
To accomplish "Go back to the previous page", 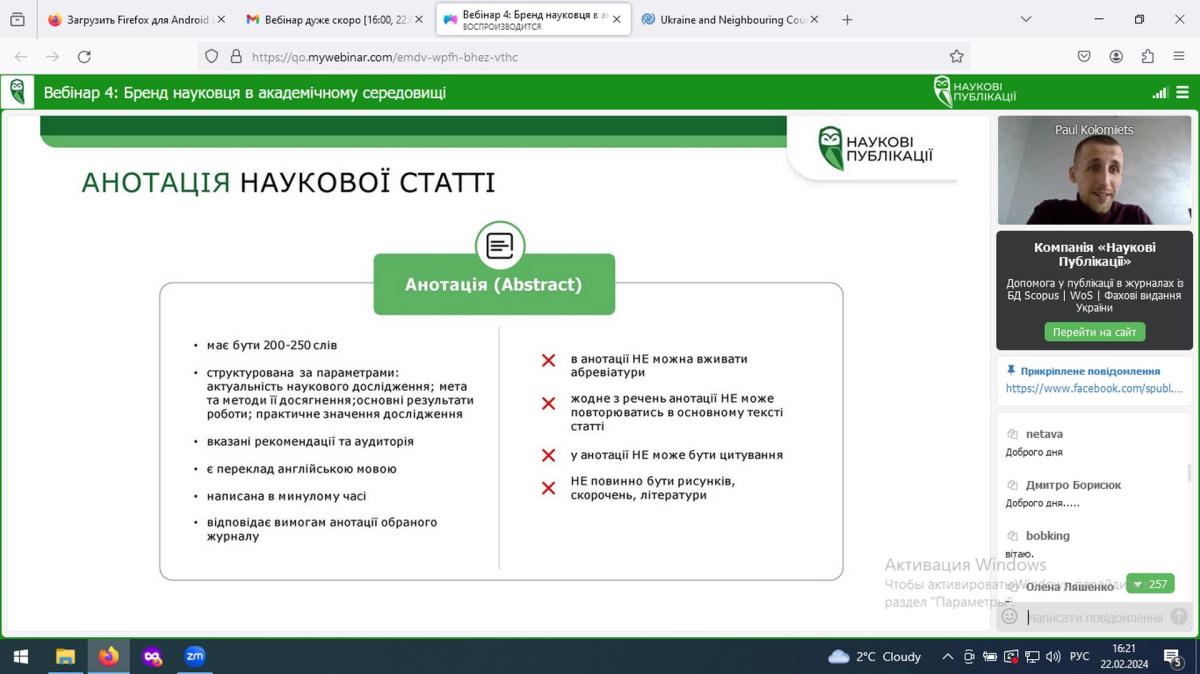I will [21, 57].
